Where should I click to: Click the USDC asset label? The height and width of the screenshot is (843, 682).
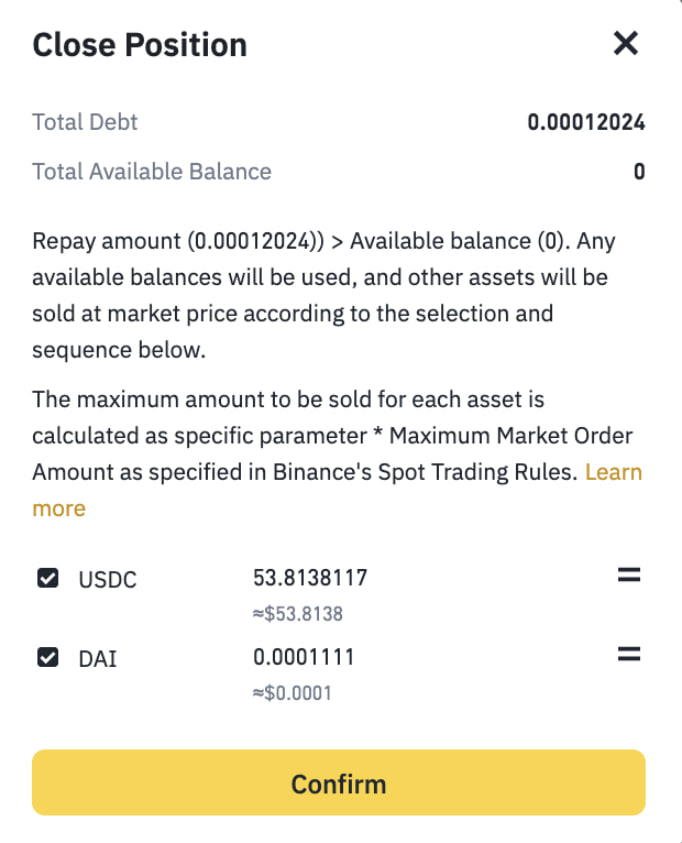(109, 579)
